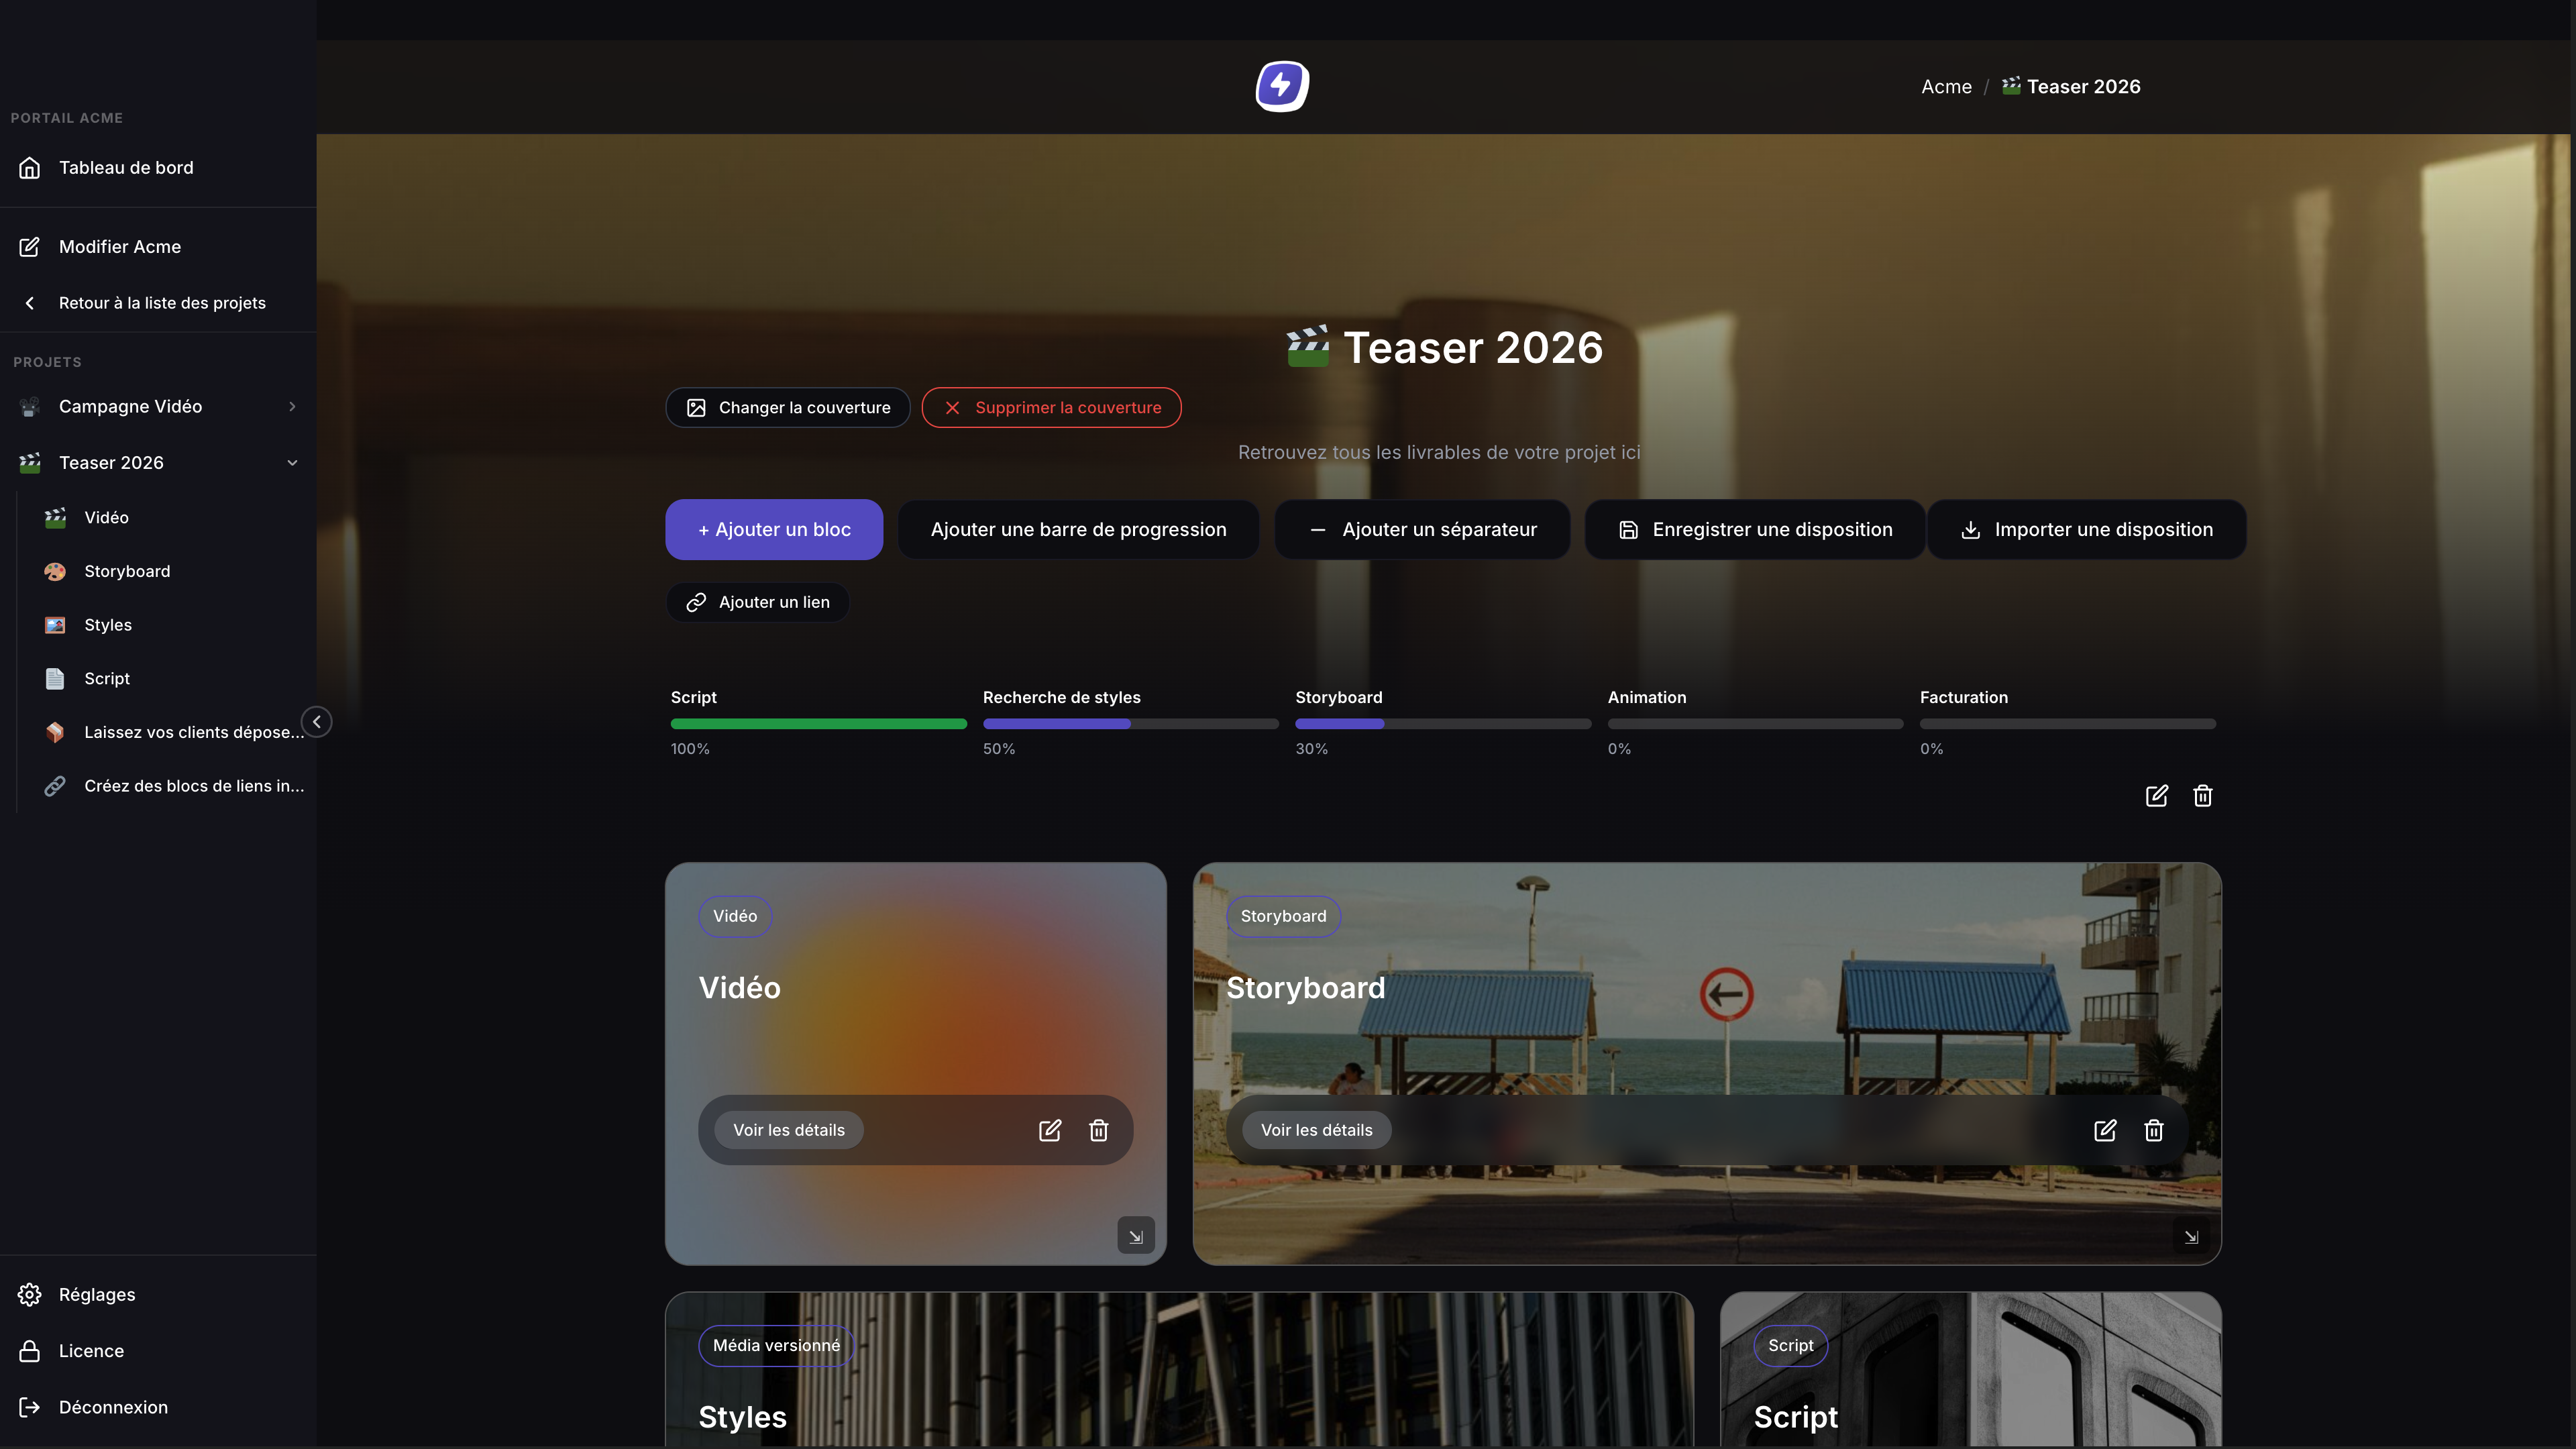
Task: Collapse the Teaser 2026 project chevron
Action: coord(292,463)
